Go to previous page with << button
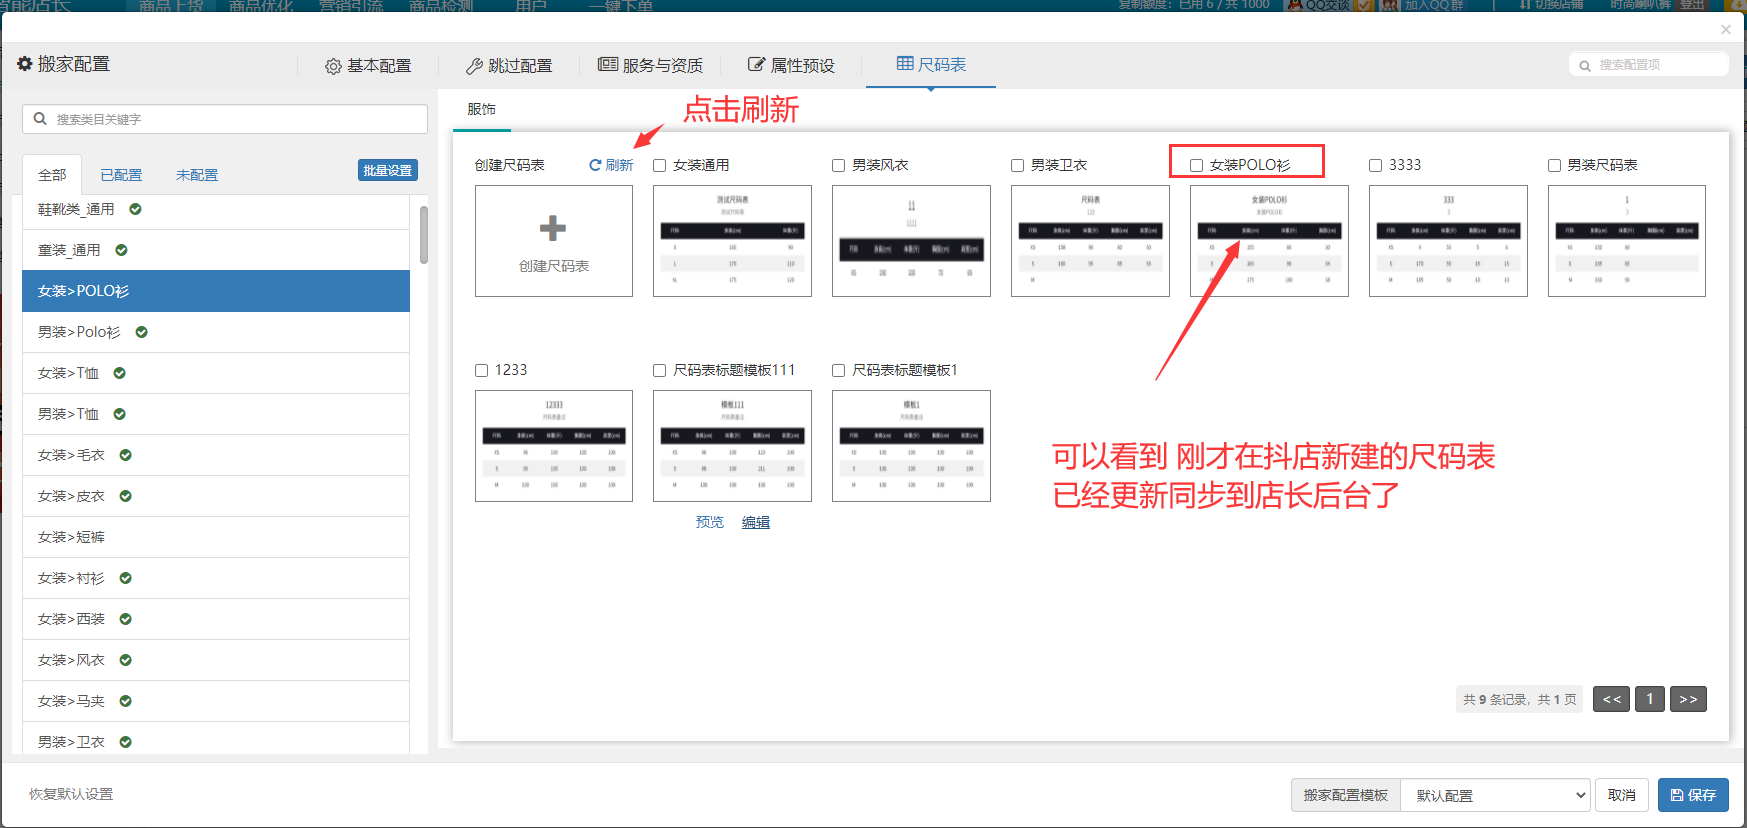The image size is (1747, 828). click(x=1611, y=699)
